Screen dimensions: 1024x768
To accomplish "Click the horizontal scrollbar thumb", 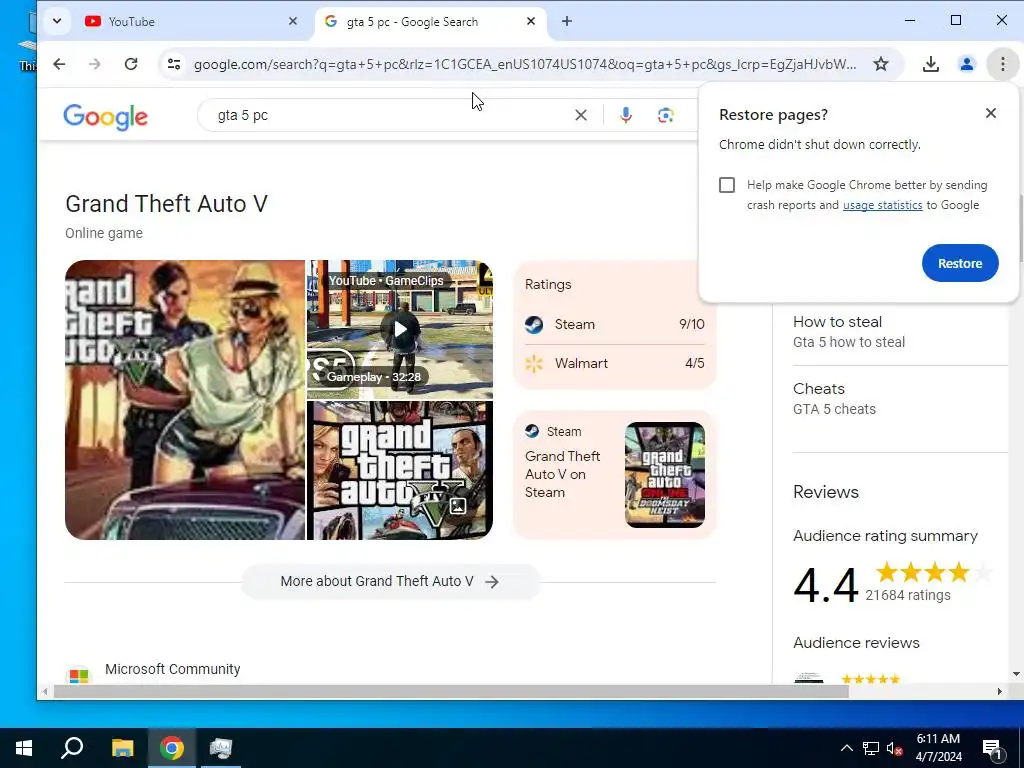I will click(451, 692).
